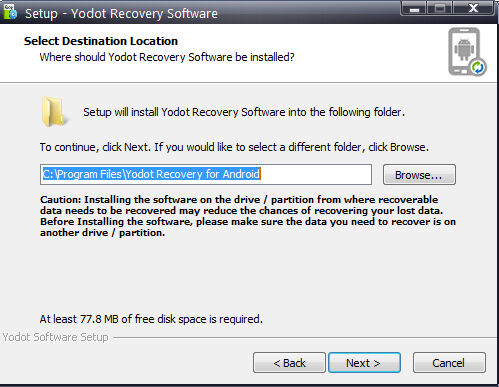Return to previous step with < Back
This screenshot has height=387, width=499.
tap(289, 363)
